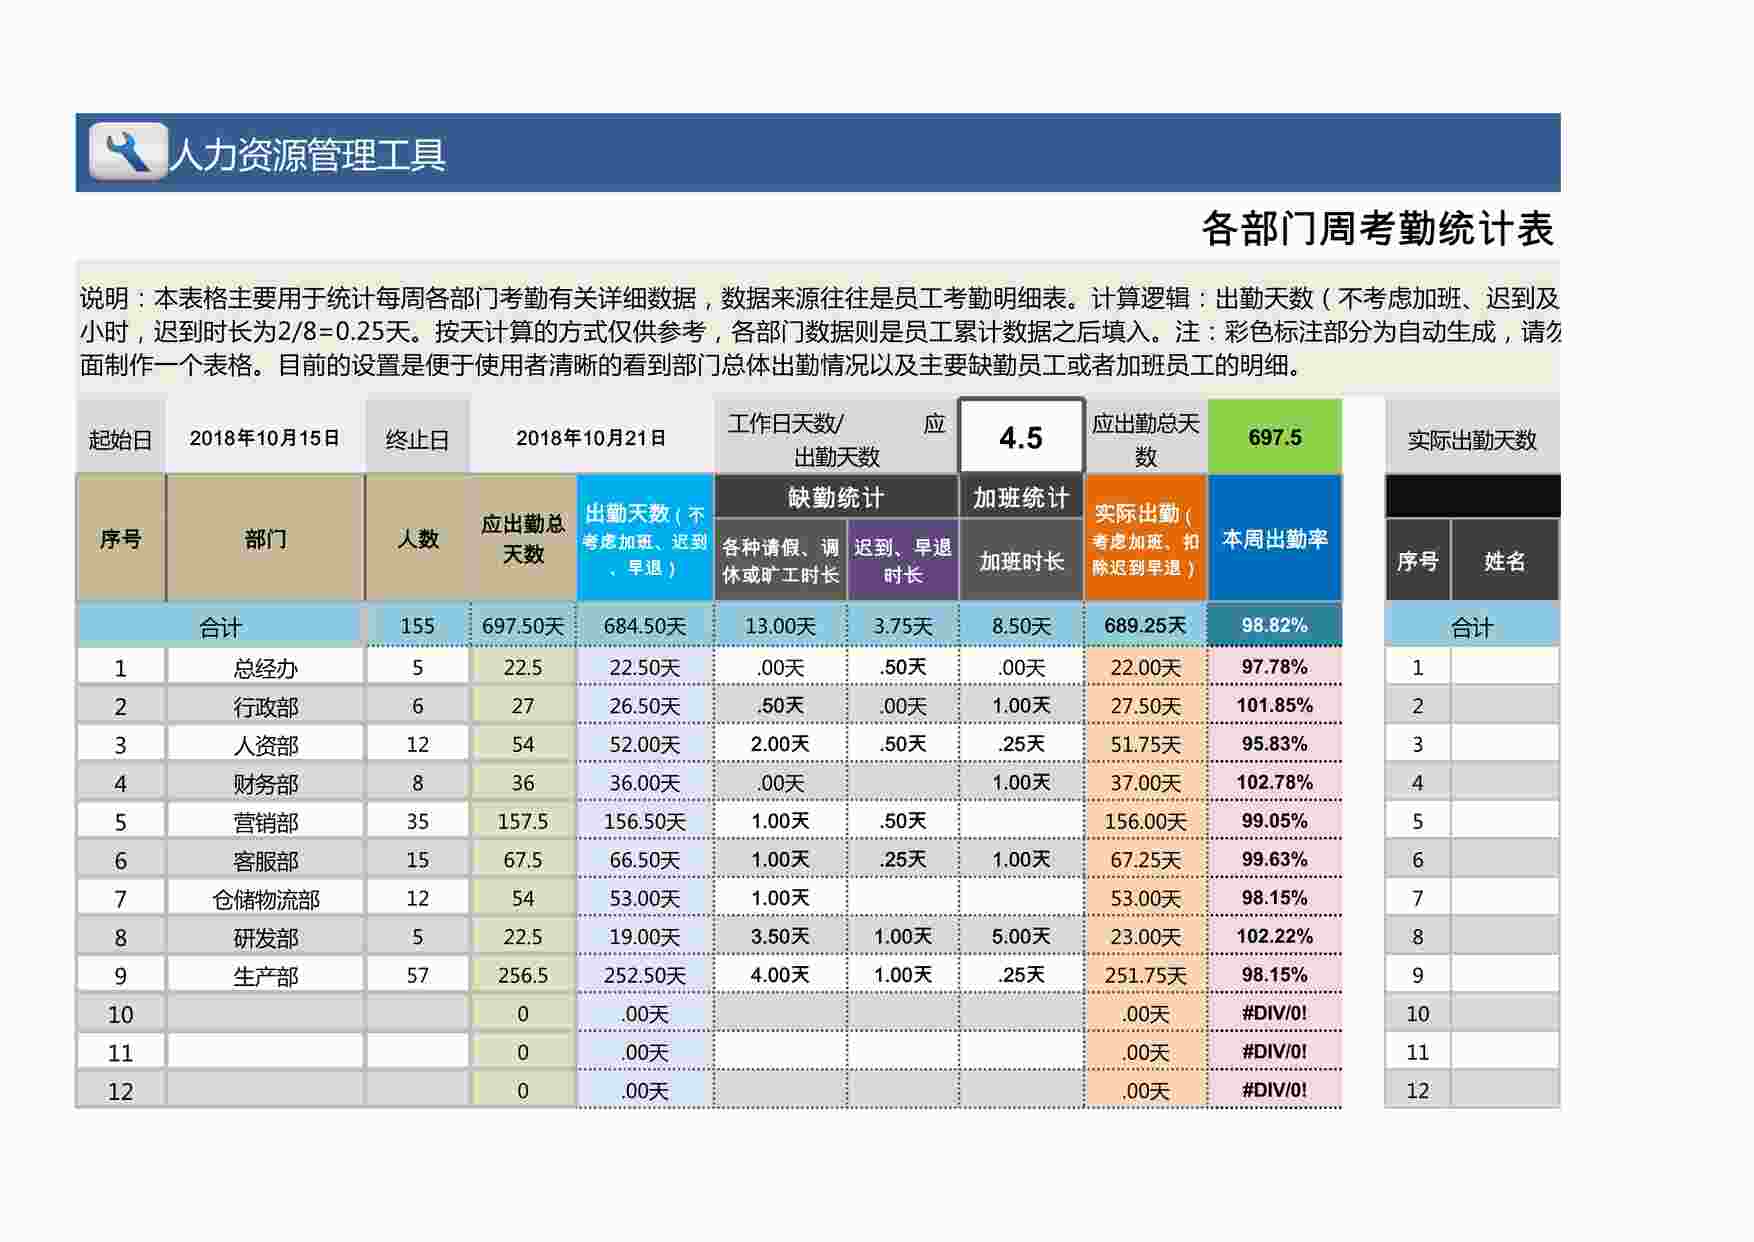Select 生产部 actual attendance 251.75天
This screenshot has width=1754, height=1242.
click(x=1146, y=975)
